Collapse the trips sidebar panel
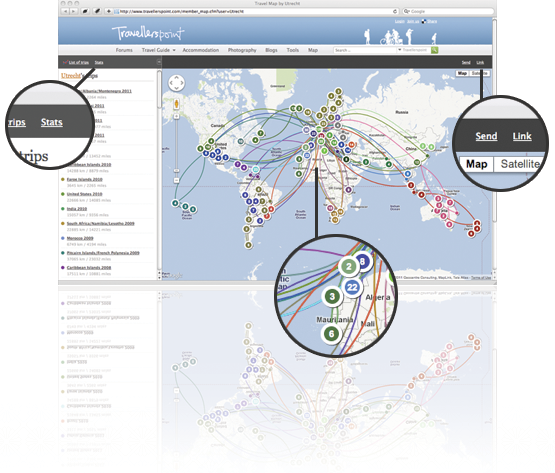The image size is (555, 473). [159, 62]
